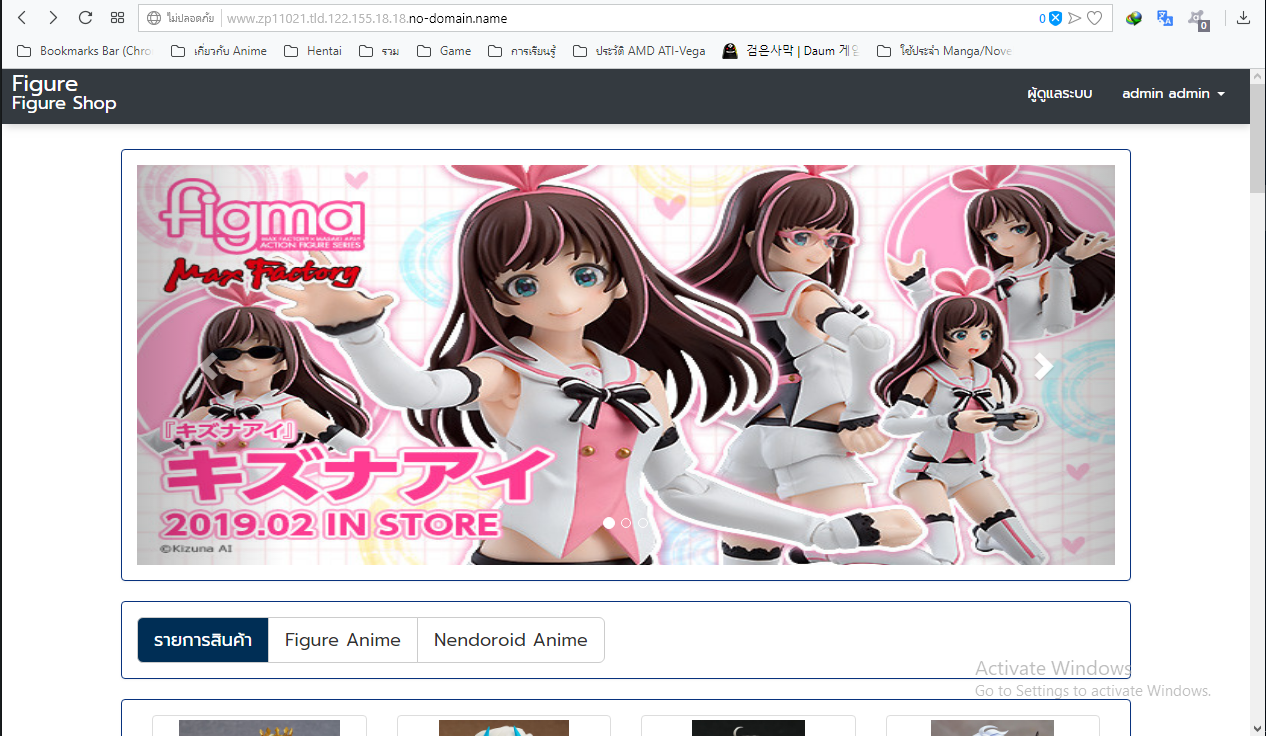Open the เกี่ยวกับ Anime bookmark folder
Image resolution: width=1266 pixels, height=736 pixels.
pyautogui.click(x=219, y=51)
